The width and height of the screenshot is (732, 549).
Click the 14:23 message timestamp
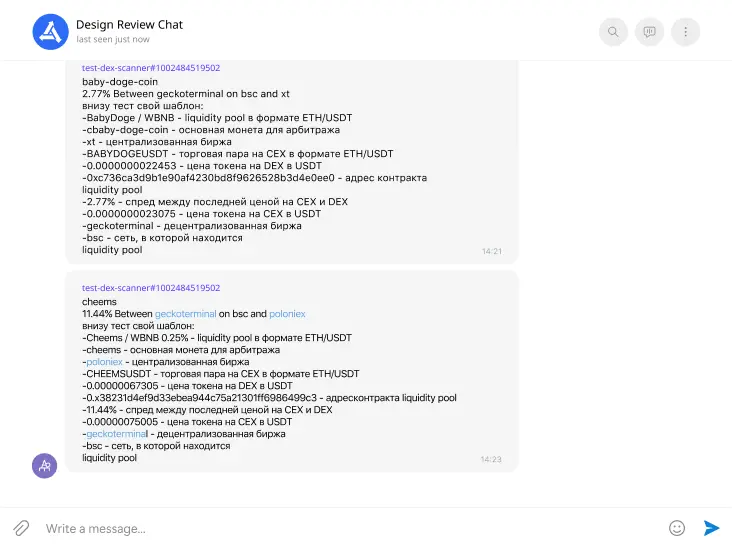491,460
